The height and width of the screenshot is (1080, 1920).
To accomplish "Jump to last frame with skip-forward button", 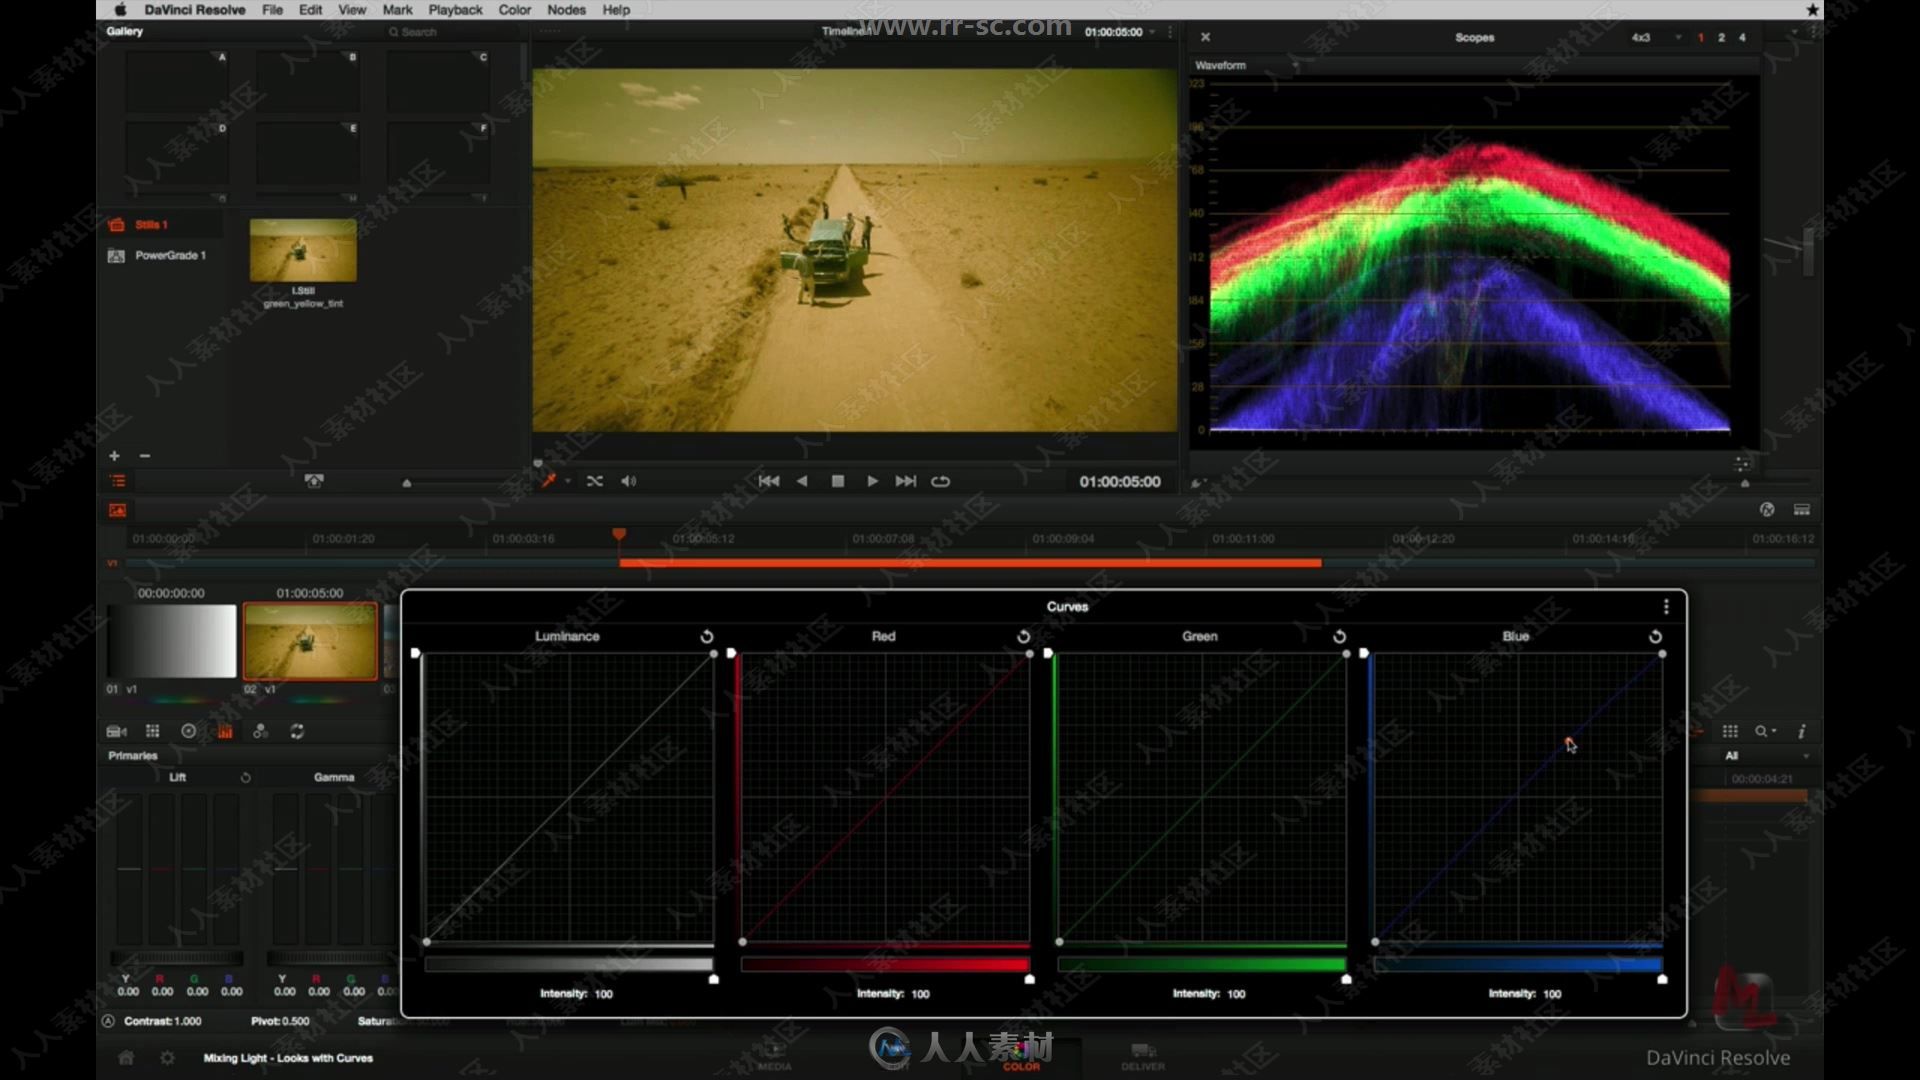I will point(906,481).
